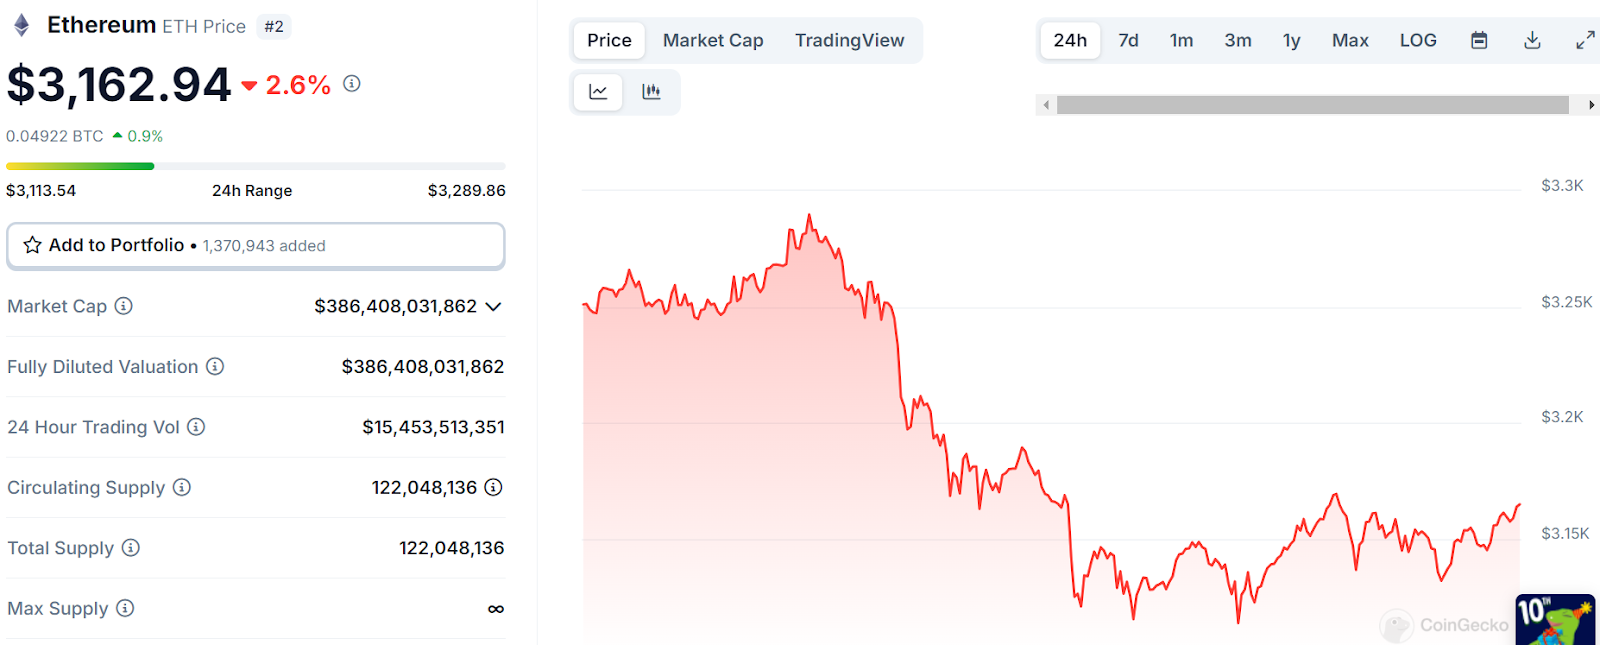Expand the Market Cap value breakdown
The width and height of the screenshot is (1600, 645).
(x=492, y=307)
